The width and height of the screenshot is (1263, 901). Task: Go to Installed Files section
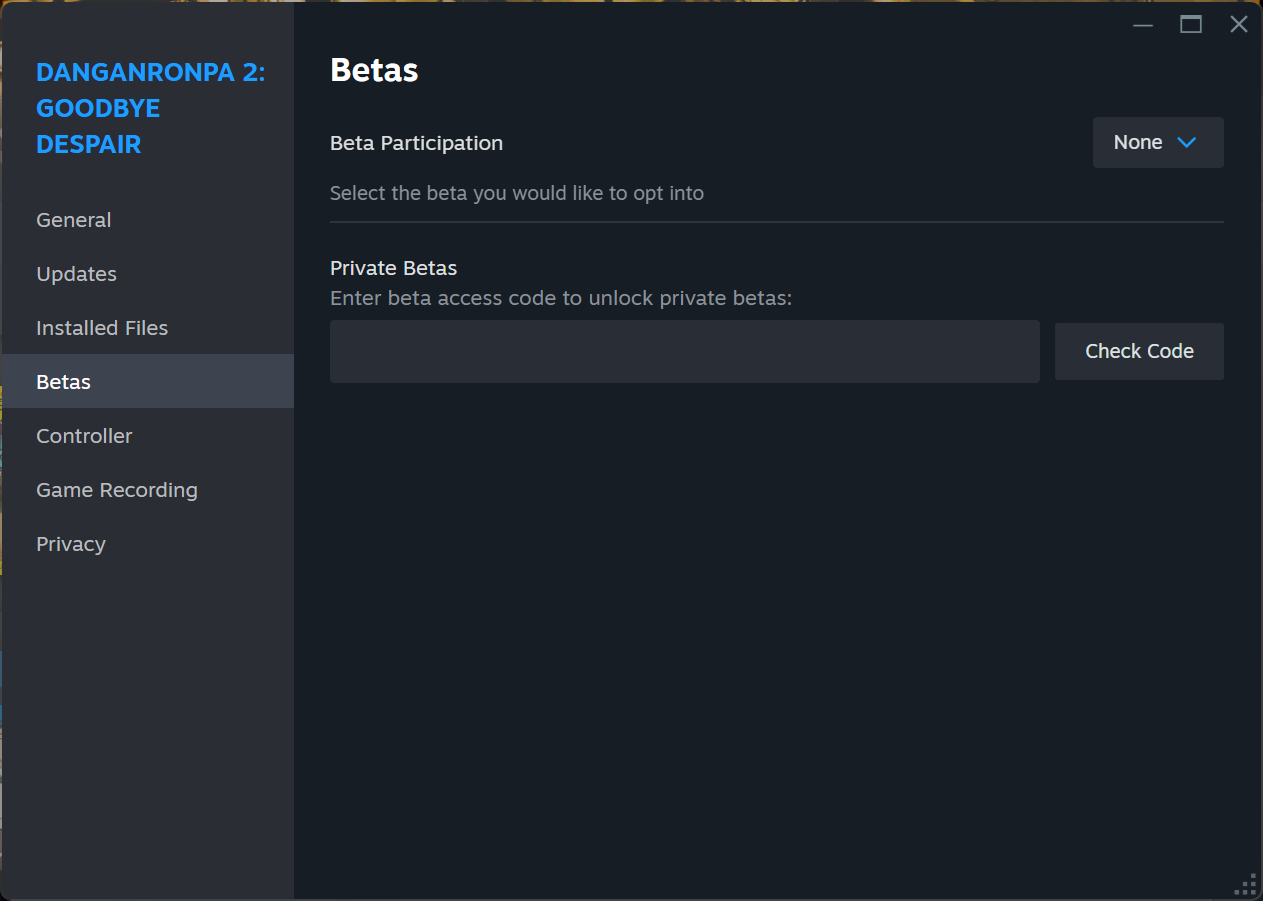(x=102, y=328)
